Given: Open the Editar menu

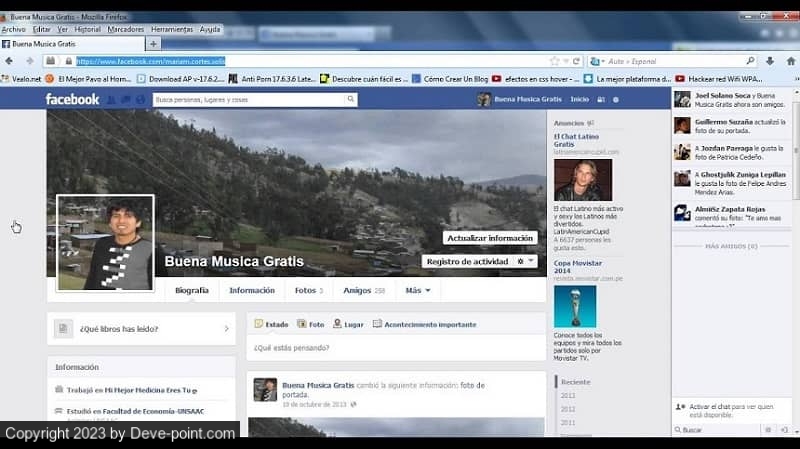Looking at the screenshot, I should point(42,30).
